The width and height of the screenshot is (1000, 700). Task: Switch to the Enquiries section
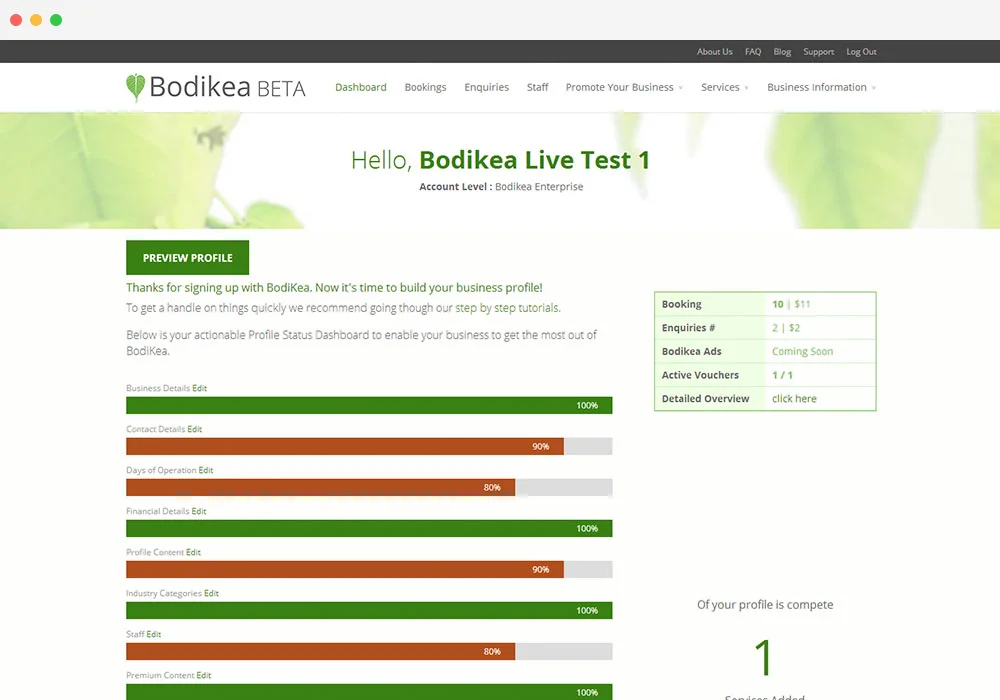point(486,87)
